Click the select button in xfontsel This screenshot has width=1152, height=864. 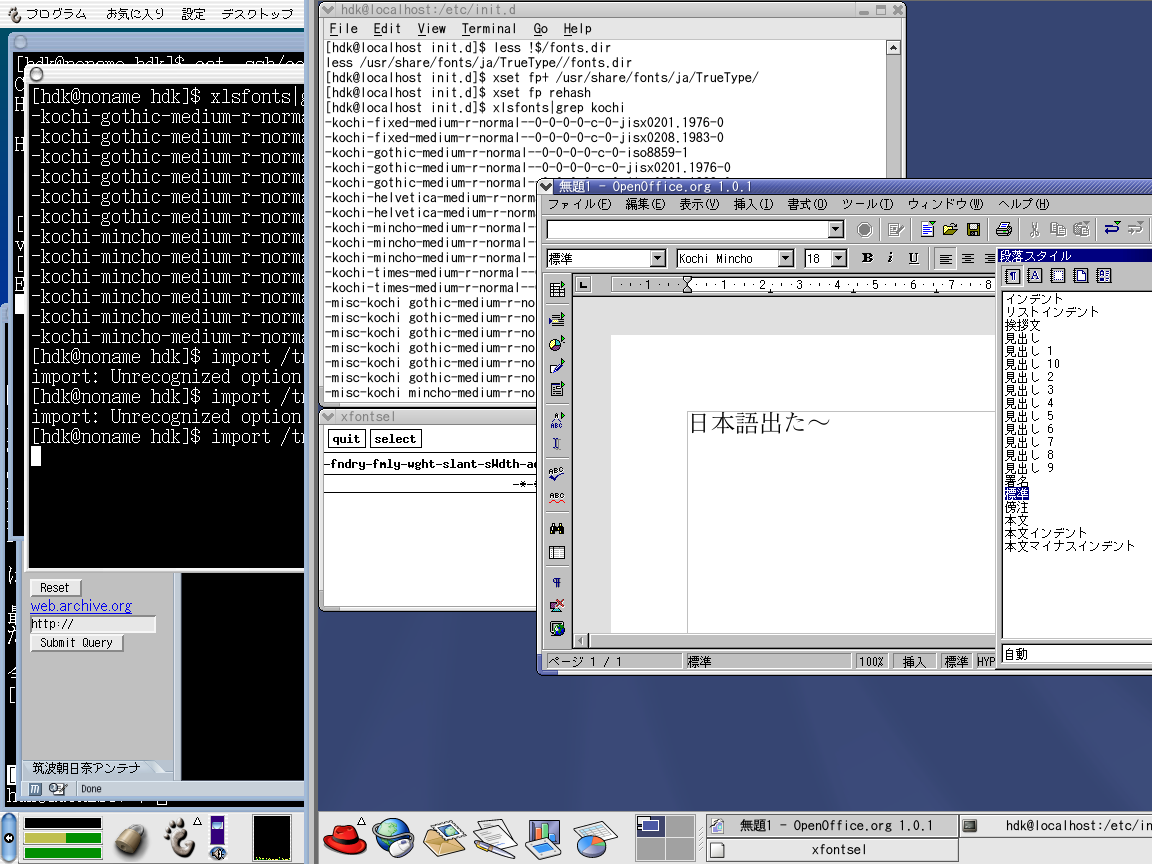pos(395,439)
